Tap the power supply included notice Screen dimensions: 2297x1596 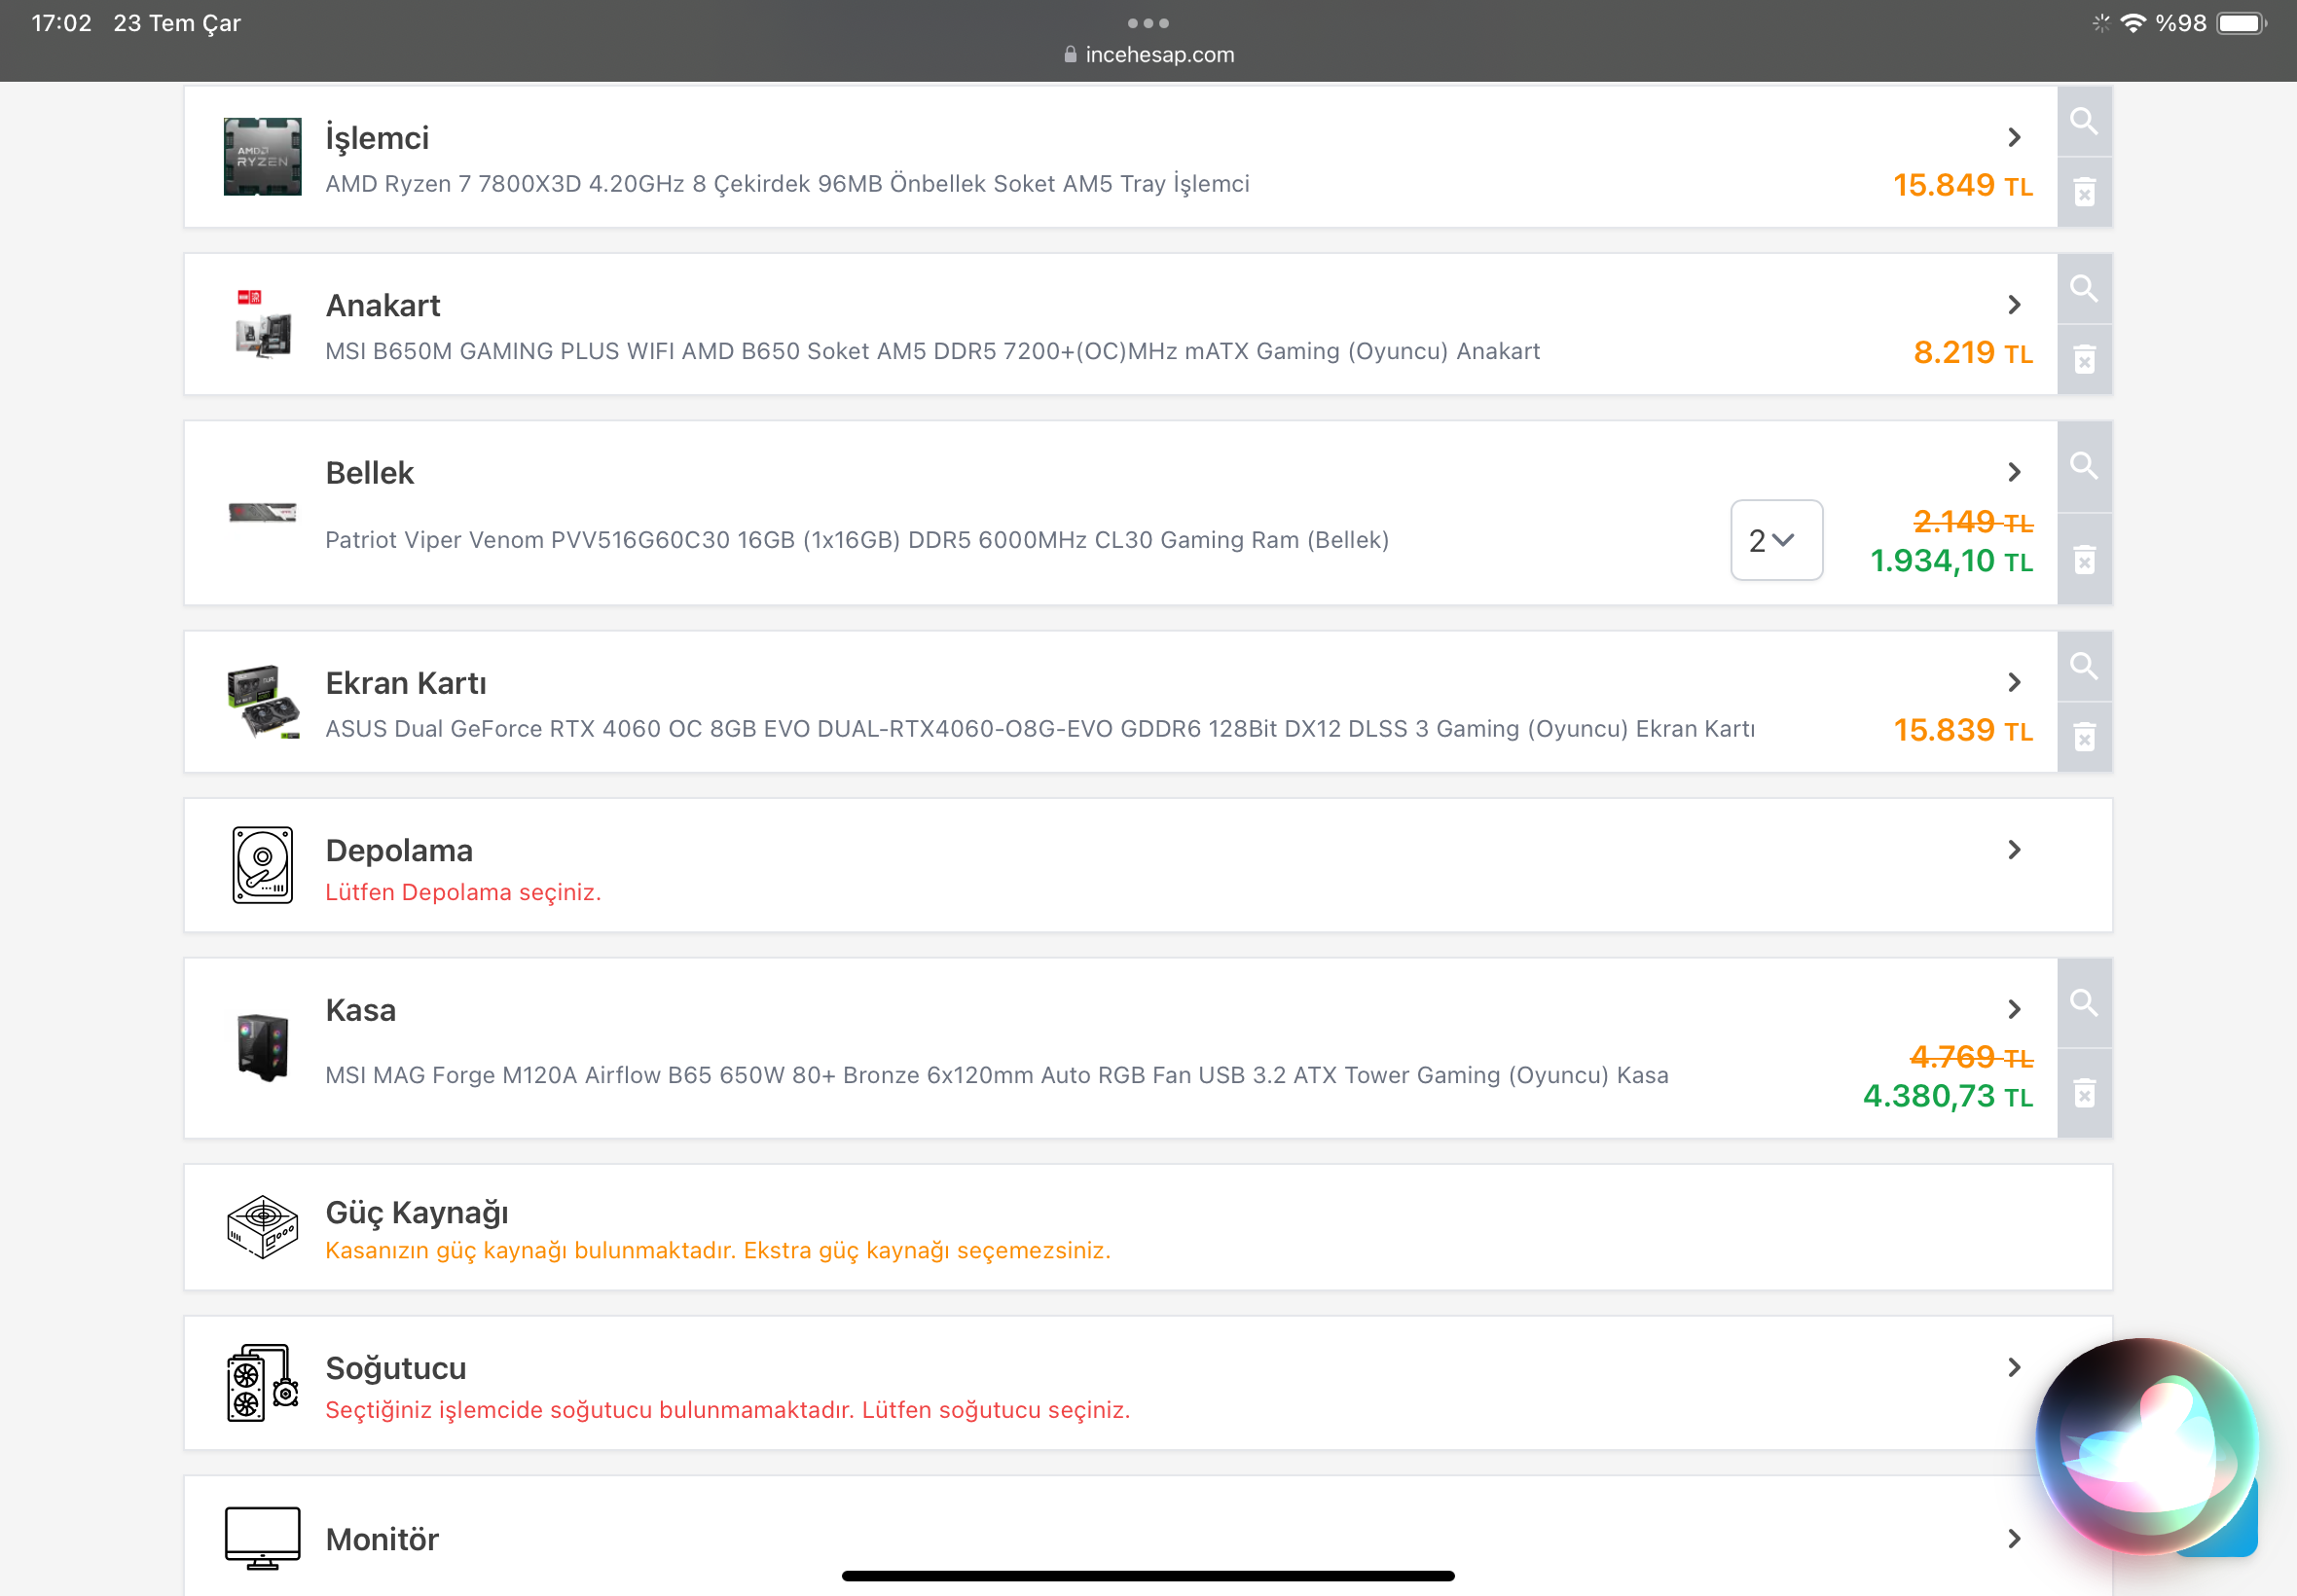tap(718, 1251)
